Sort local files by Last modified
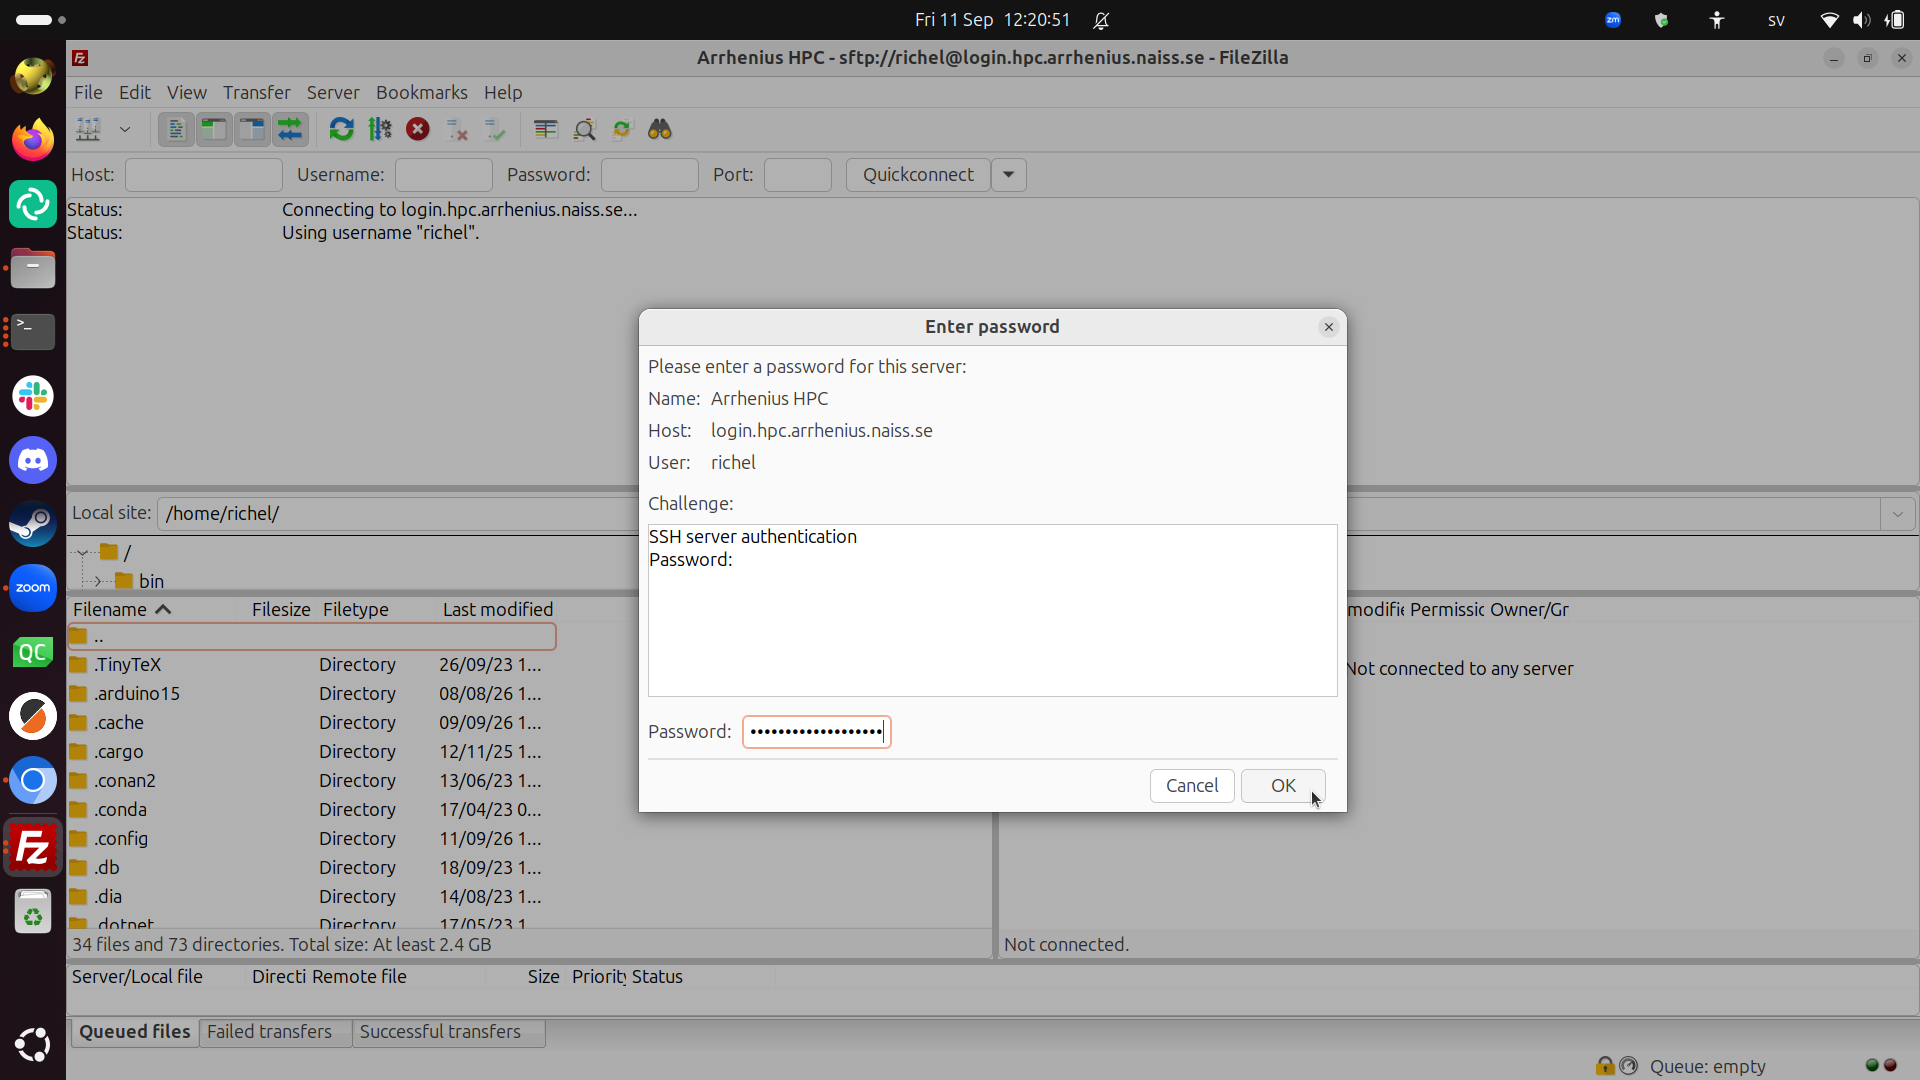Screen dimensions: 1920x1080 [x=498, y=610]
